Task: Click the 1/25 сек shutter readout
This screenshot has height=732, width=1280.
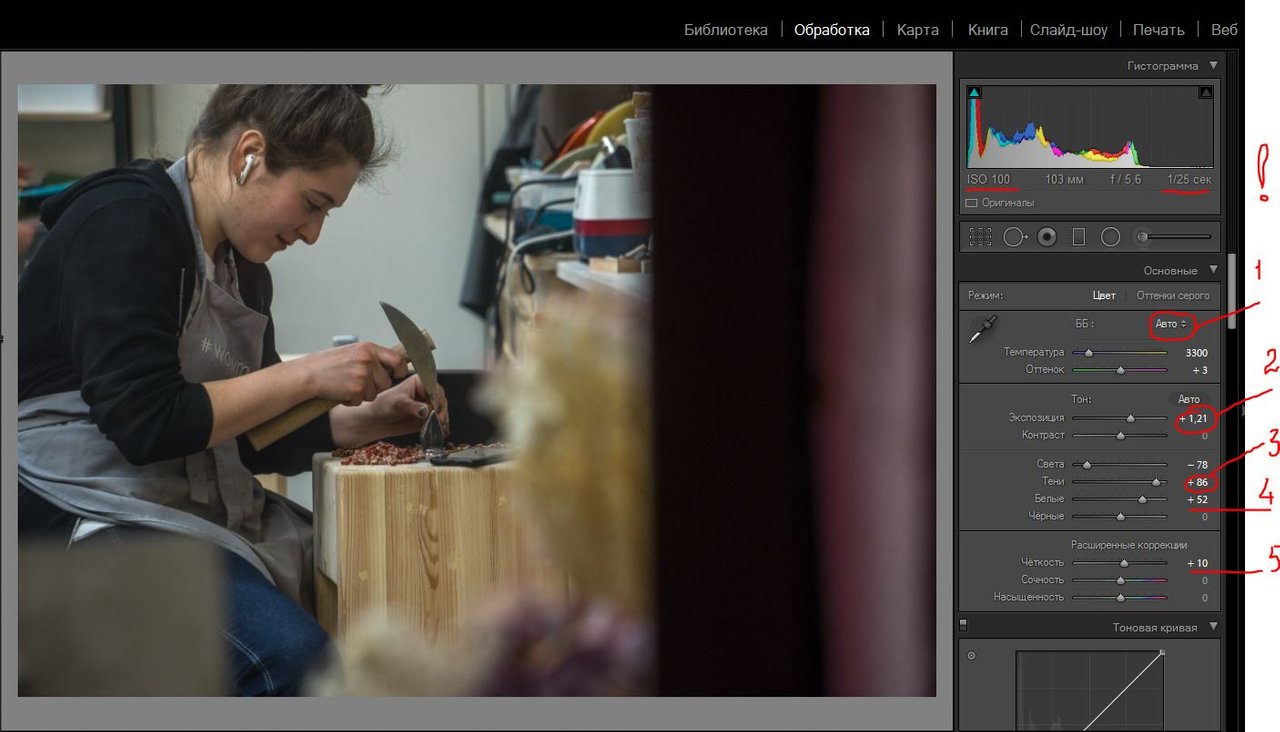Action: [1188, 179]
